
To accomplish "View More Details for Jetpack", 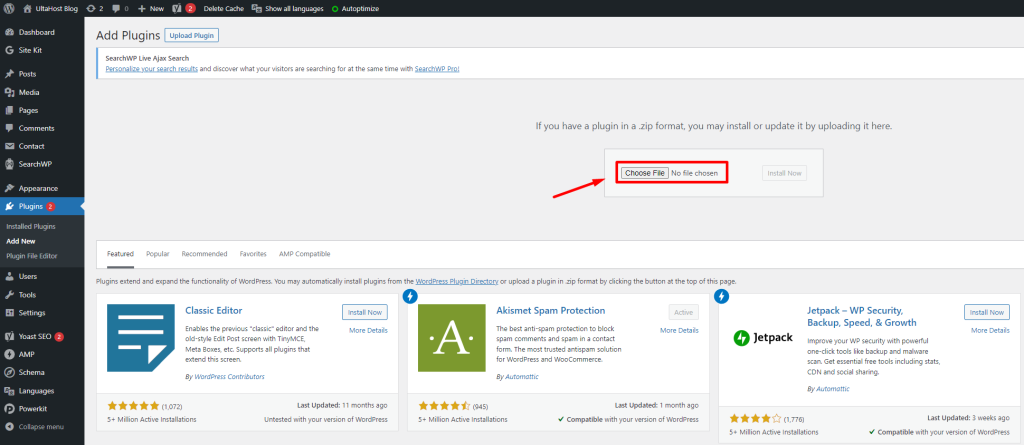I will (x=989, y=330).
